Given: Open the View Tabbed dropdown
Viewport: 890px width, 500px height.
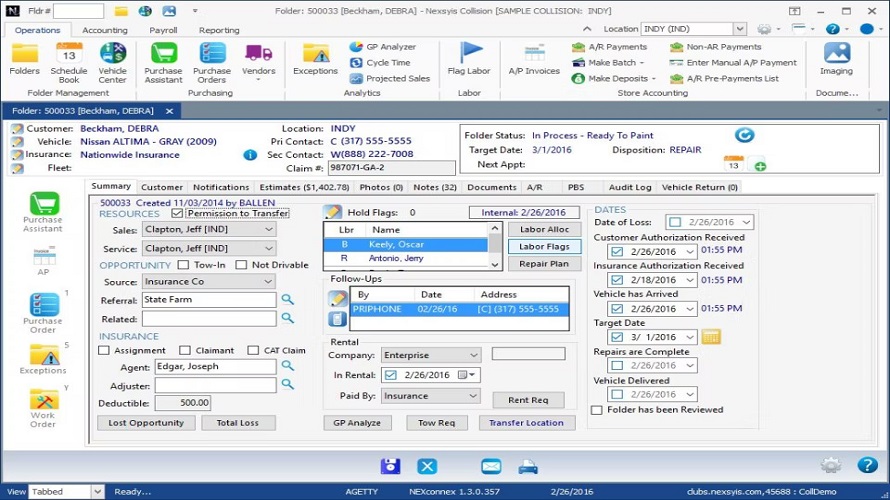Looking at the screenshot, I should point(97,491).
